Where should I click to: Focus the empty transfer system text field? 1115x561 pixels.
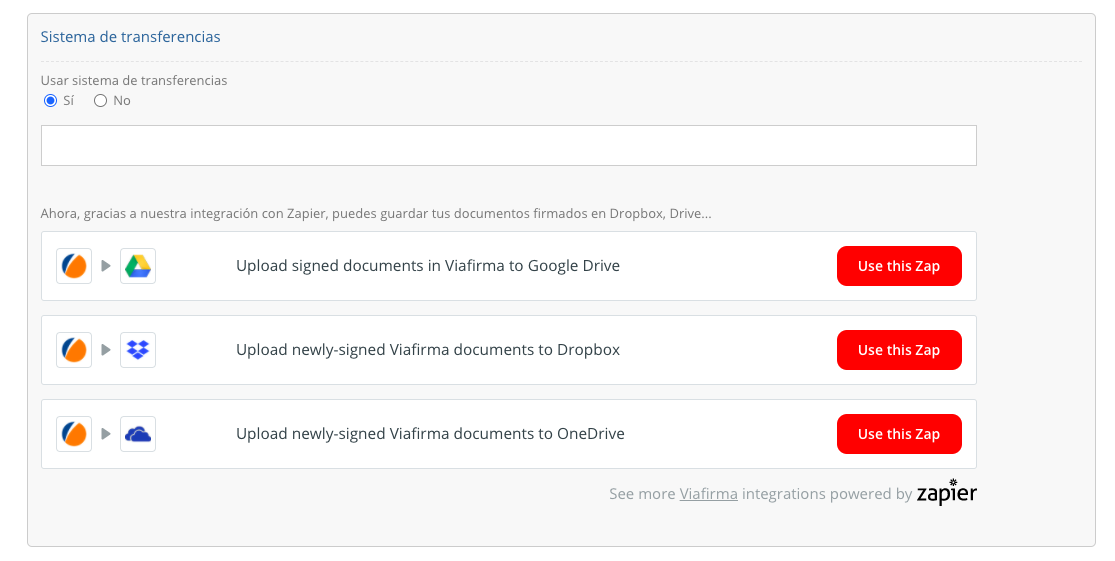coord(508,146)
